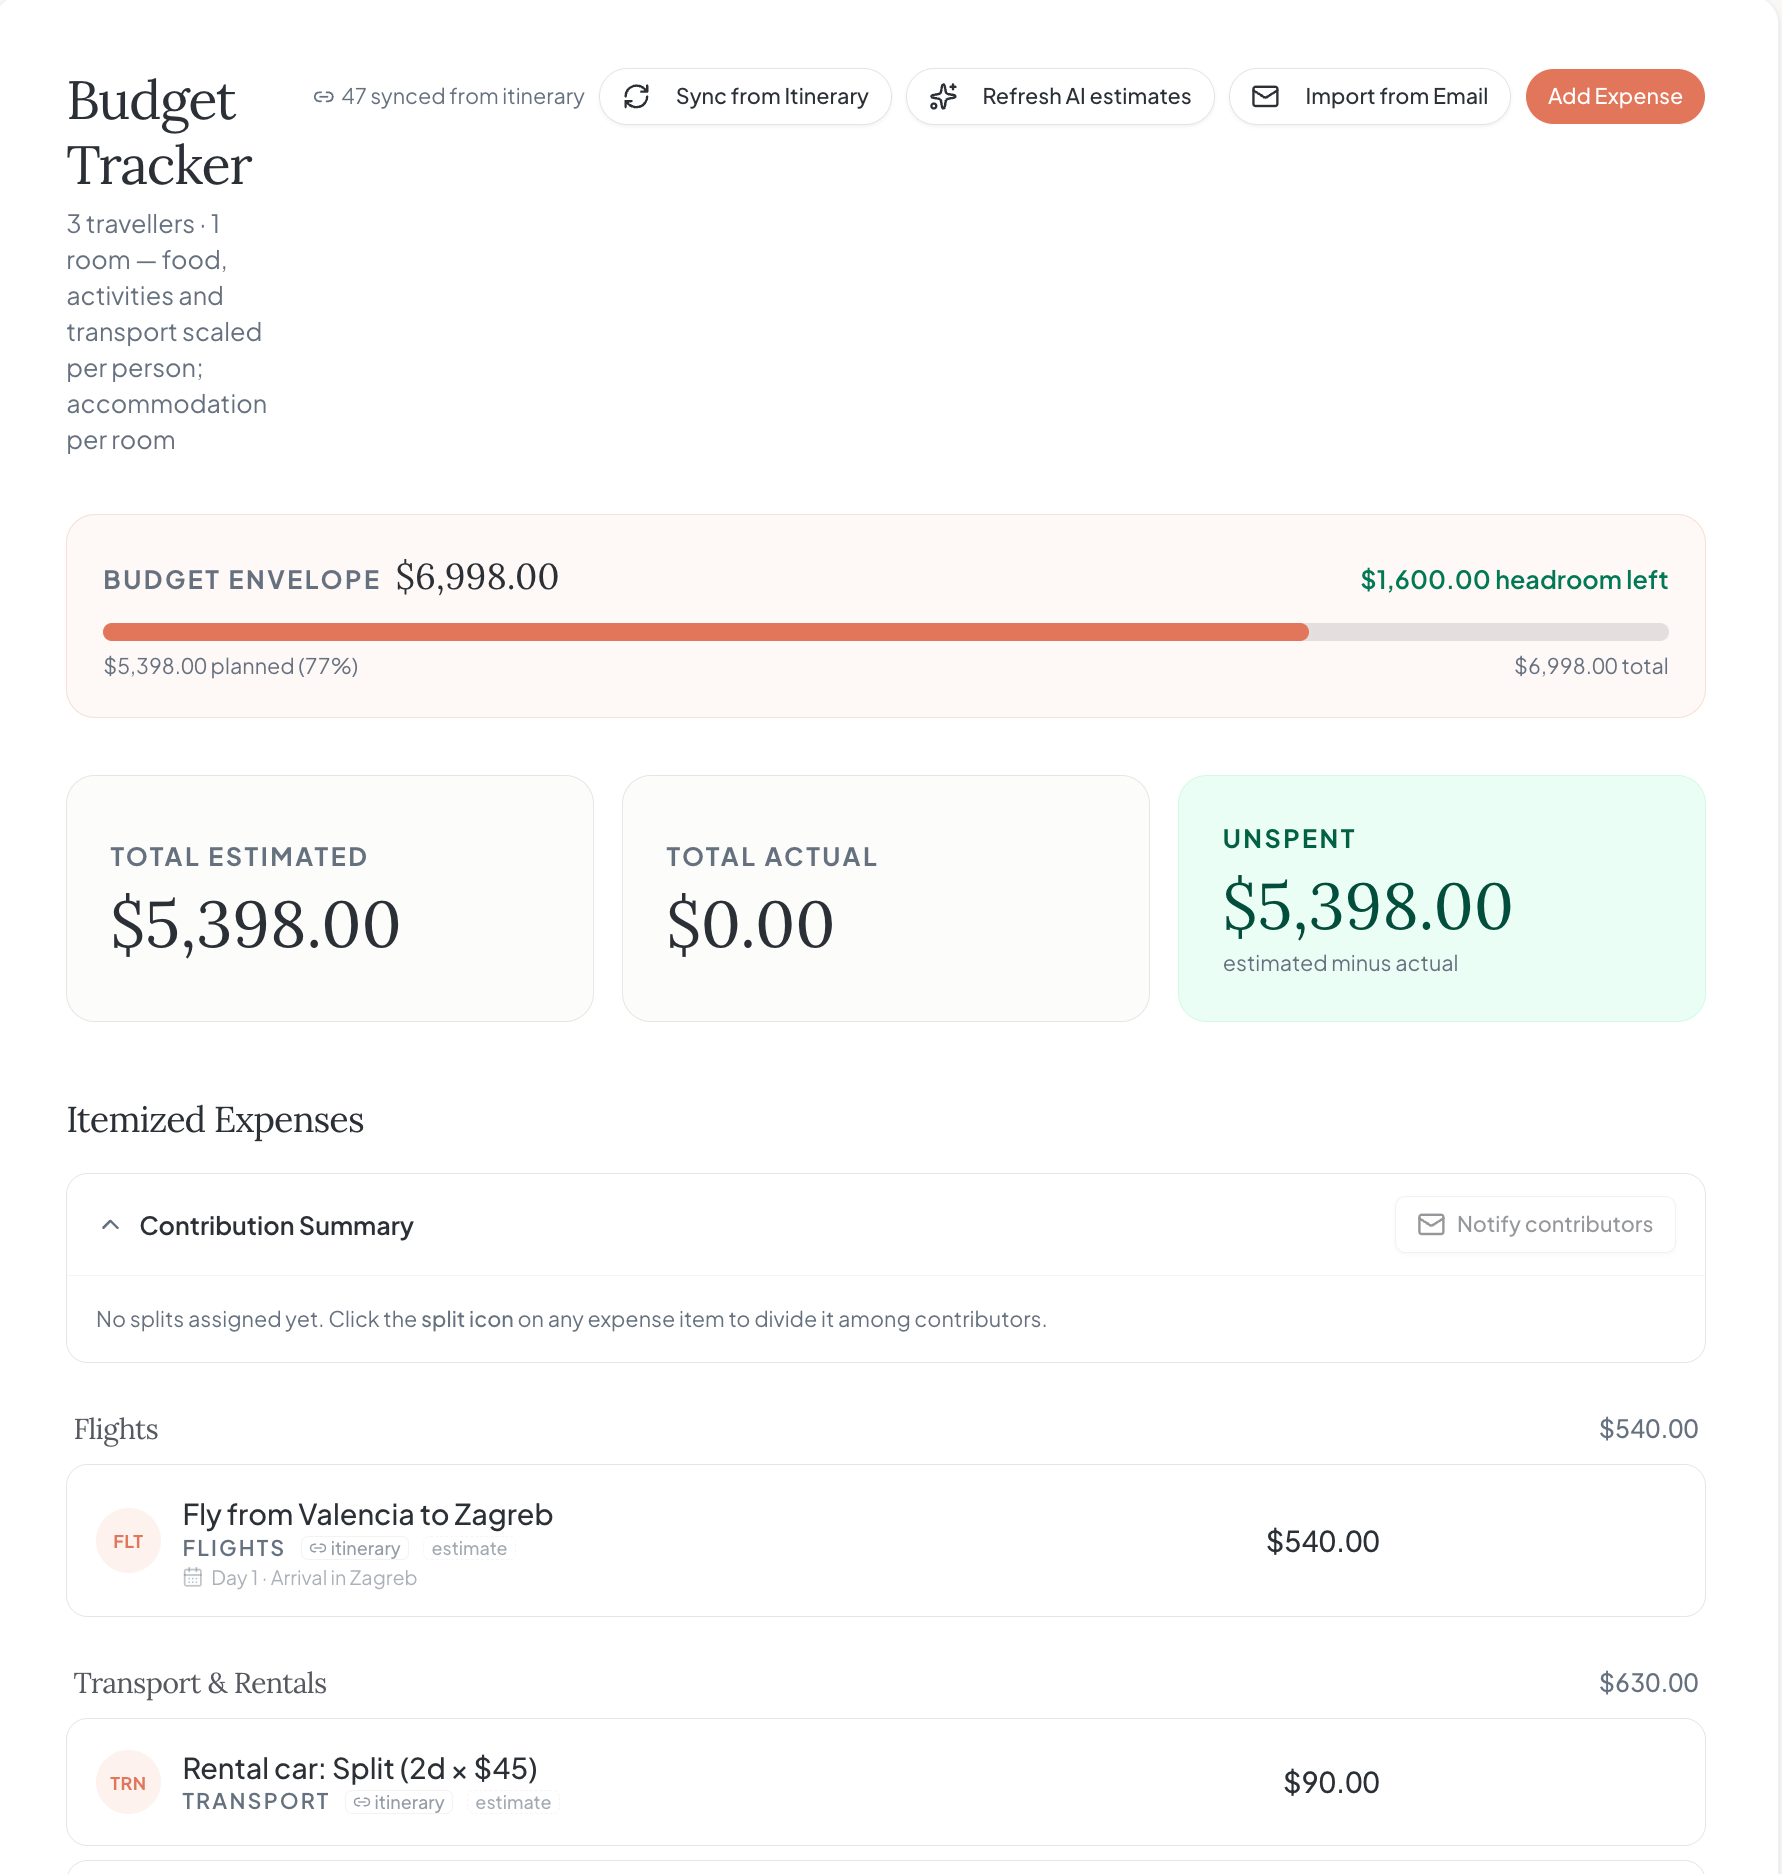Click the FLT badge icon
Screen dimensions: 1782x1874
128,1541
